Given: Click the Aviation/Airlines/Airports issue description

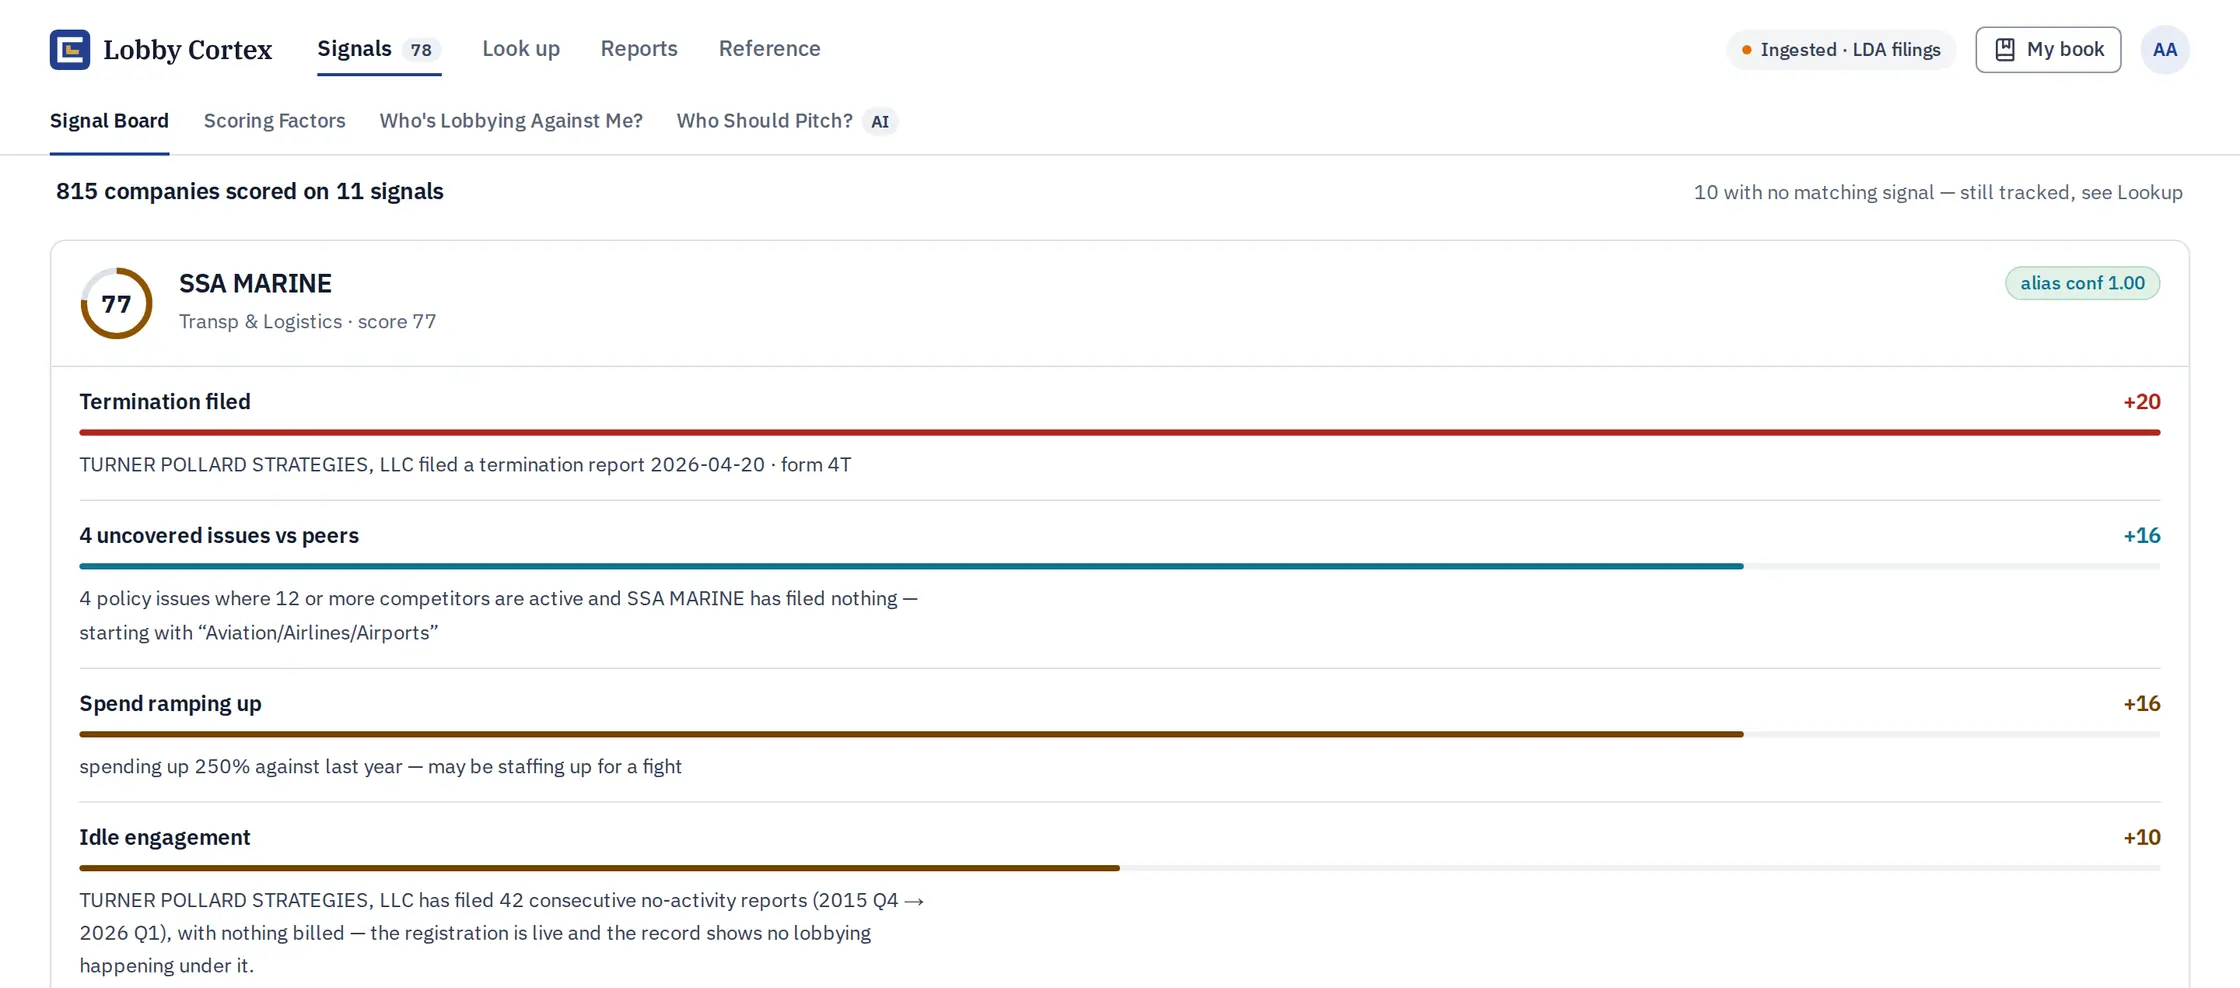Looking at the screenshot, I should pos(499,616).
